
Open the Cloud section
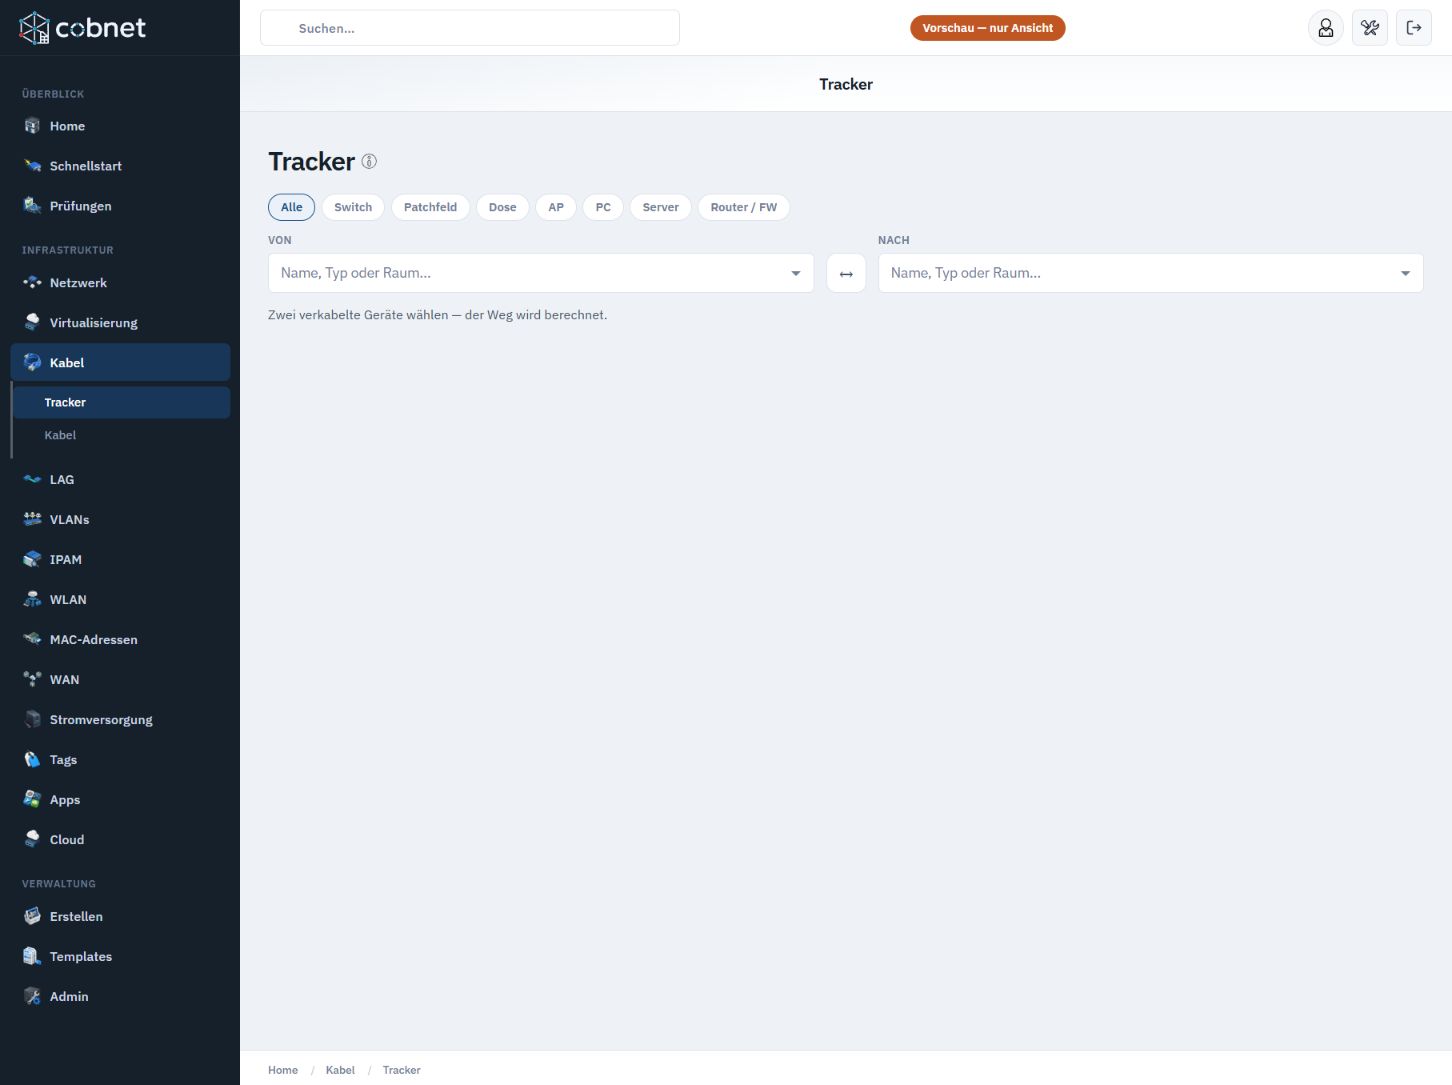[120, 840]
